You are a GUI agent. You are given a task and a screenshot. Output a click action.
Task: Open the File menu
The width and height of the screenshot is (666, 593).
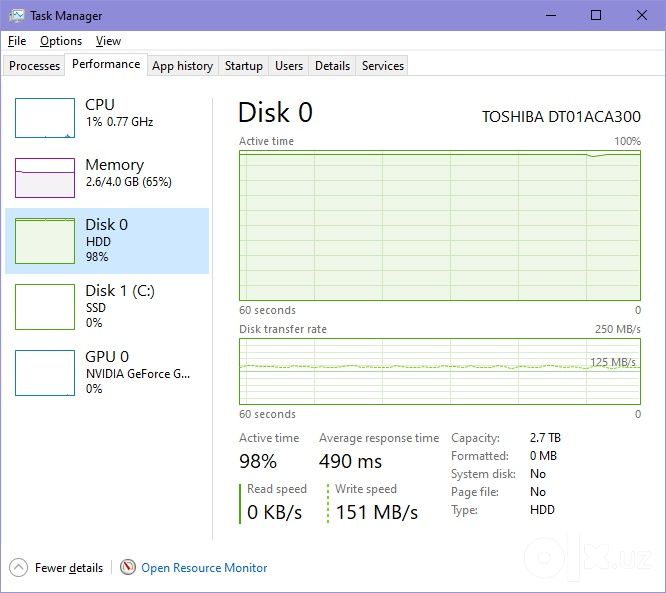(17, 41)
